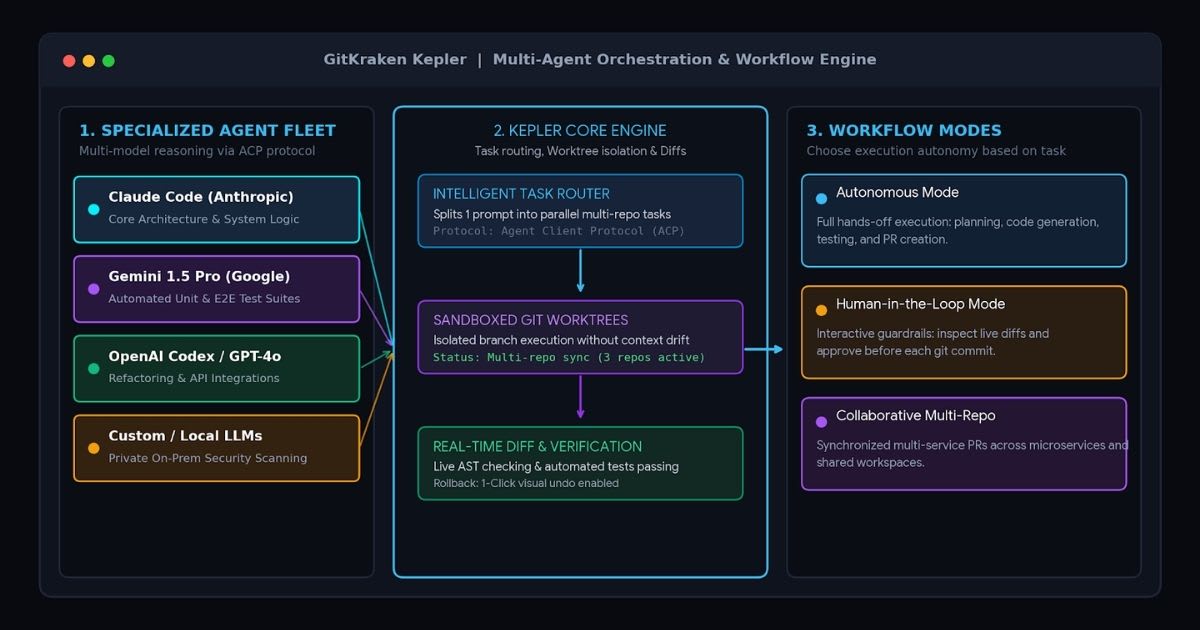This screenshot has height=630, width=1200.
Task: Select the Real-Time Diff & Verification box
Action: 580,463
